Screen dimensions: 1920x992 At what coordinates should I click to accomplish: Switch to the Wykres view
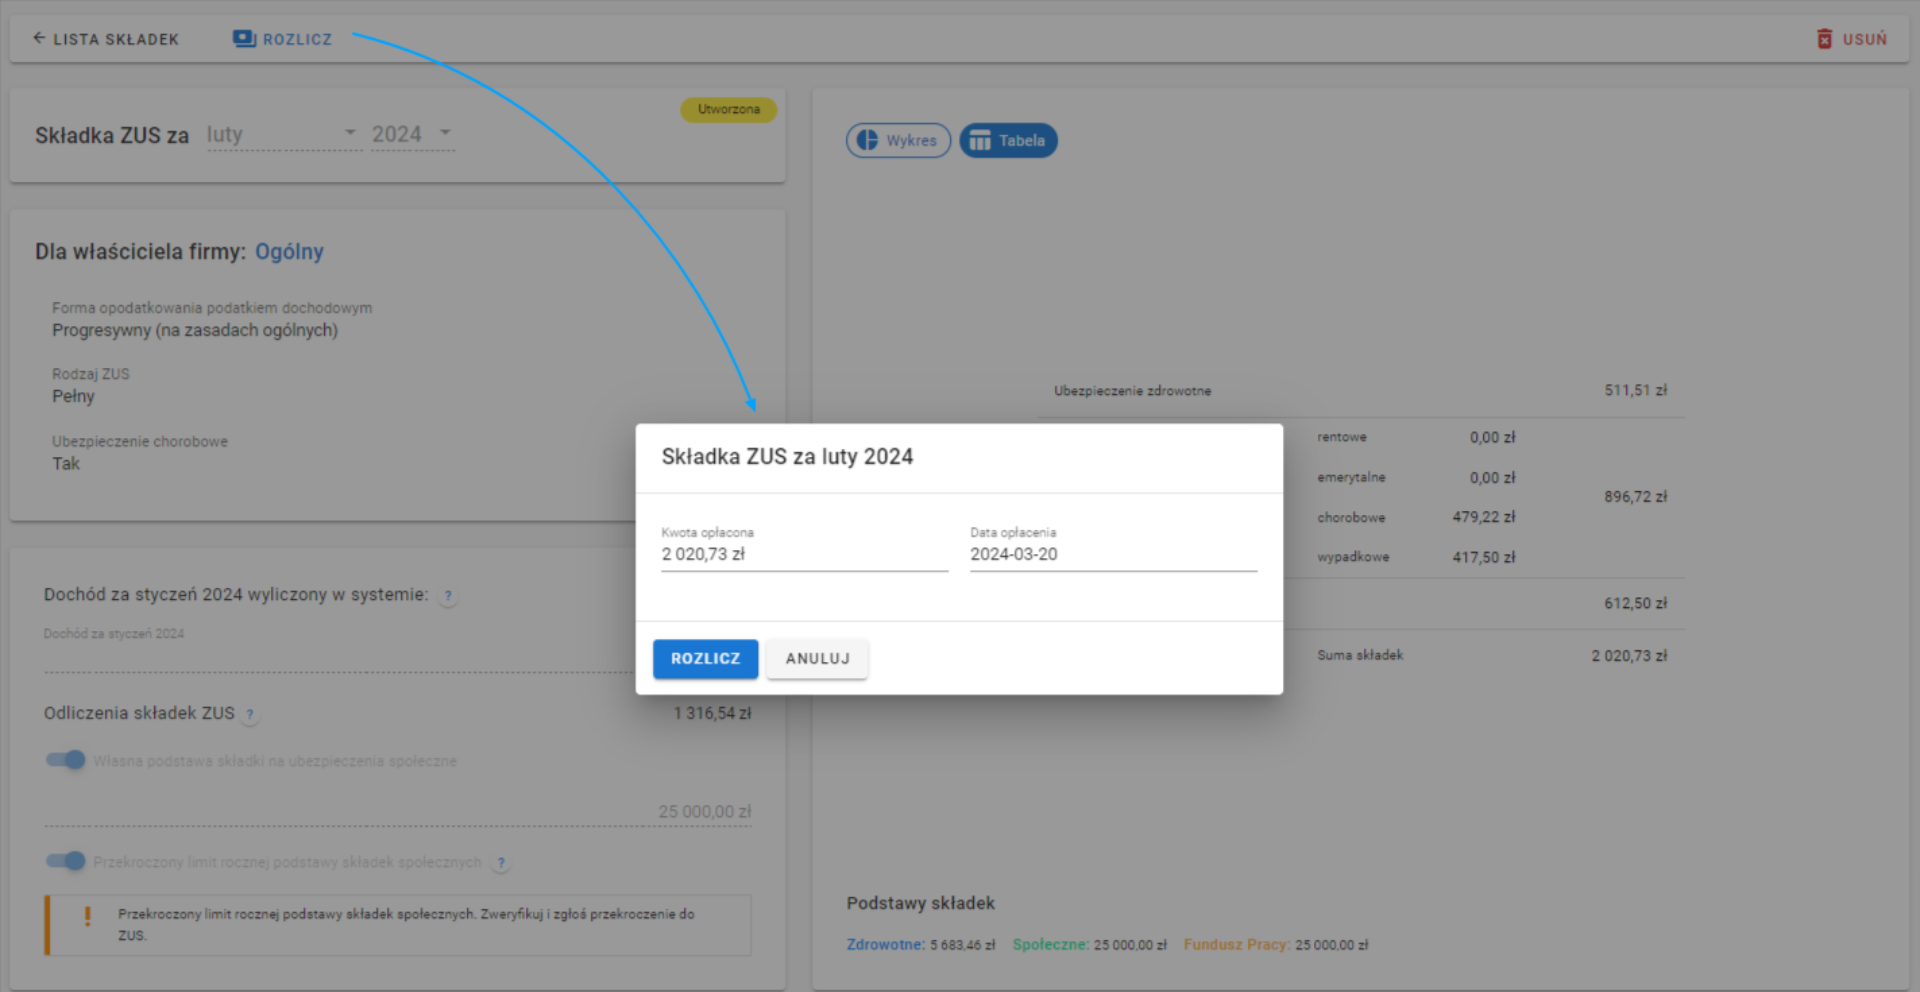pyautogui.click(x=898, y=141)
